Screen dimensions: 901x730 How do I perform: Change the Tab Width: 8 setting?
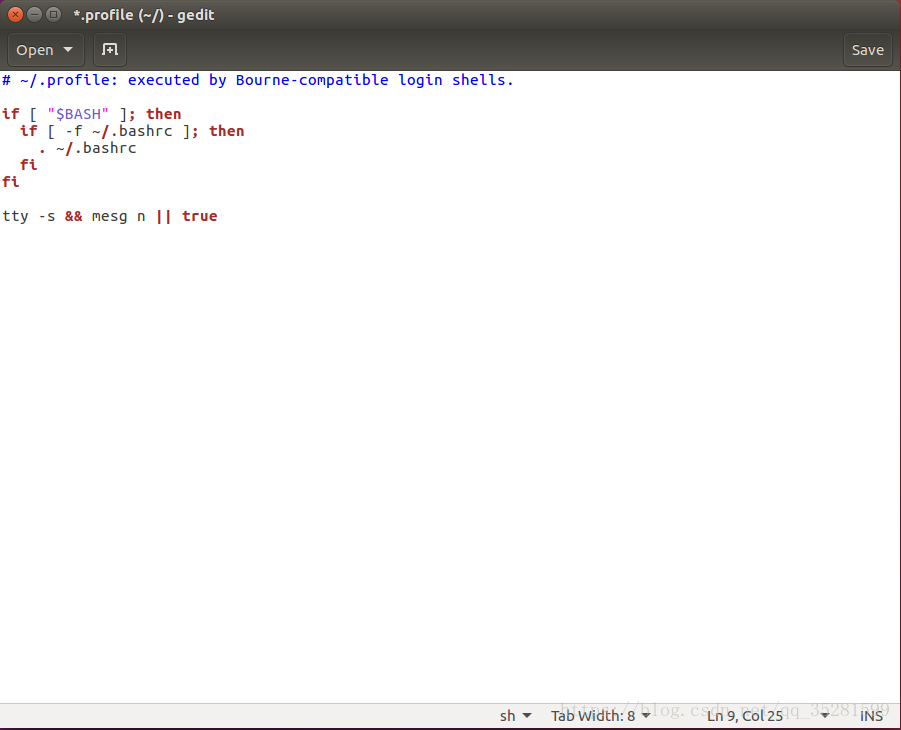point(600,716)
